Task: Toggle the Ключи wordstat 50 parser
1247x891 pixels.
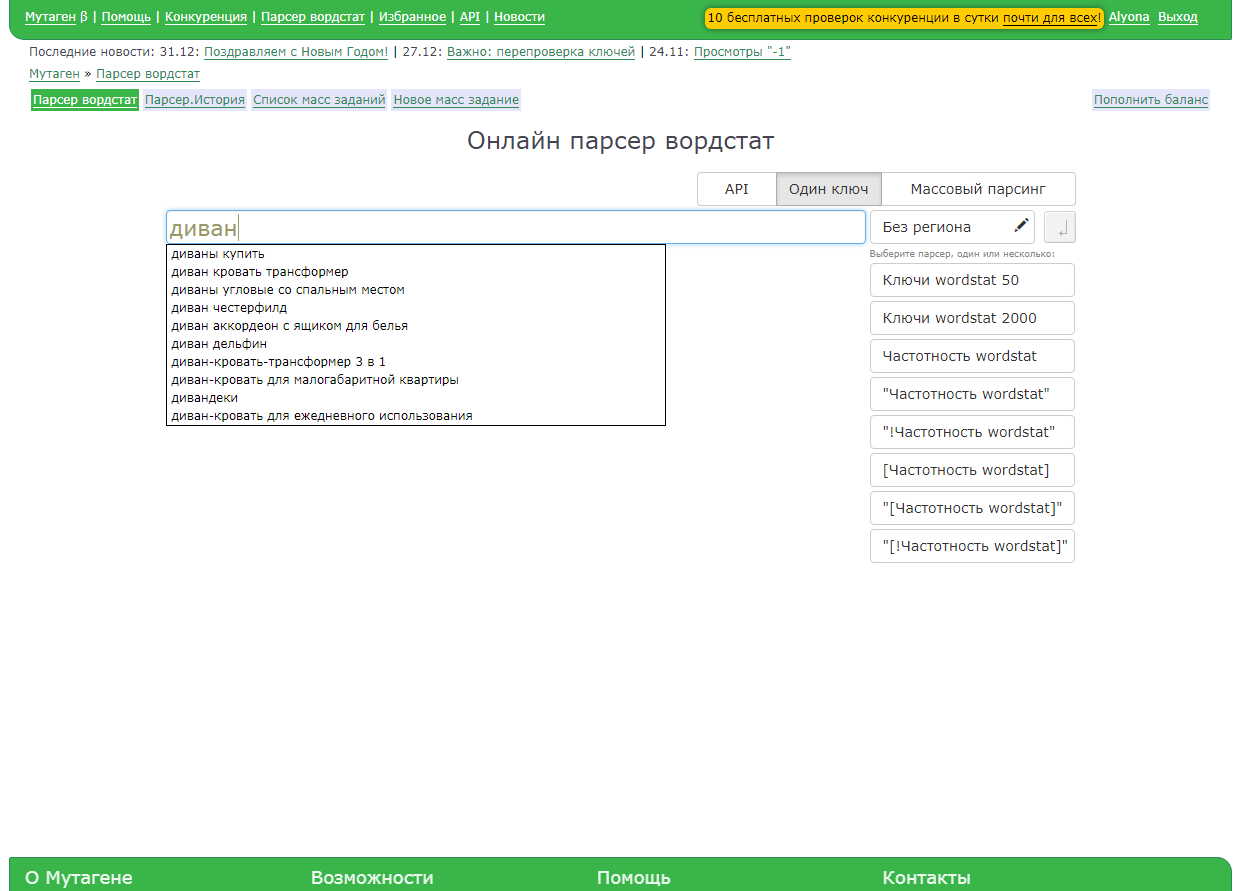Action: click(x=971, y=280)
